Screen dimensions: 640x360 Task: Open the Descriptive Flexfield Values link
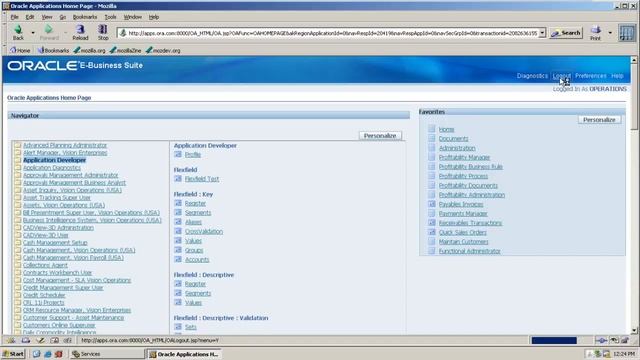[193, 303]
